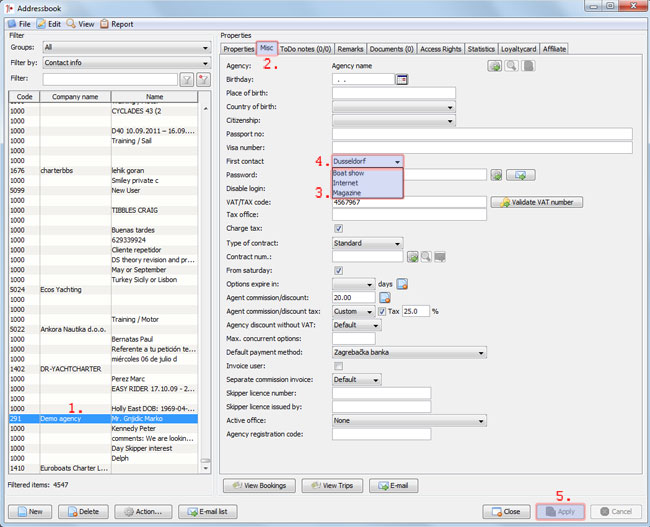Screen dimensions: 650x527
Task: Switch to the Documents (0) tab
Action: [392, 49]
